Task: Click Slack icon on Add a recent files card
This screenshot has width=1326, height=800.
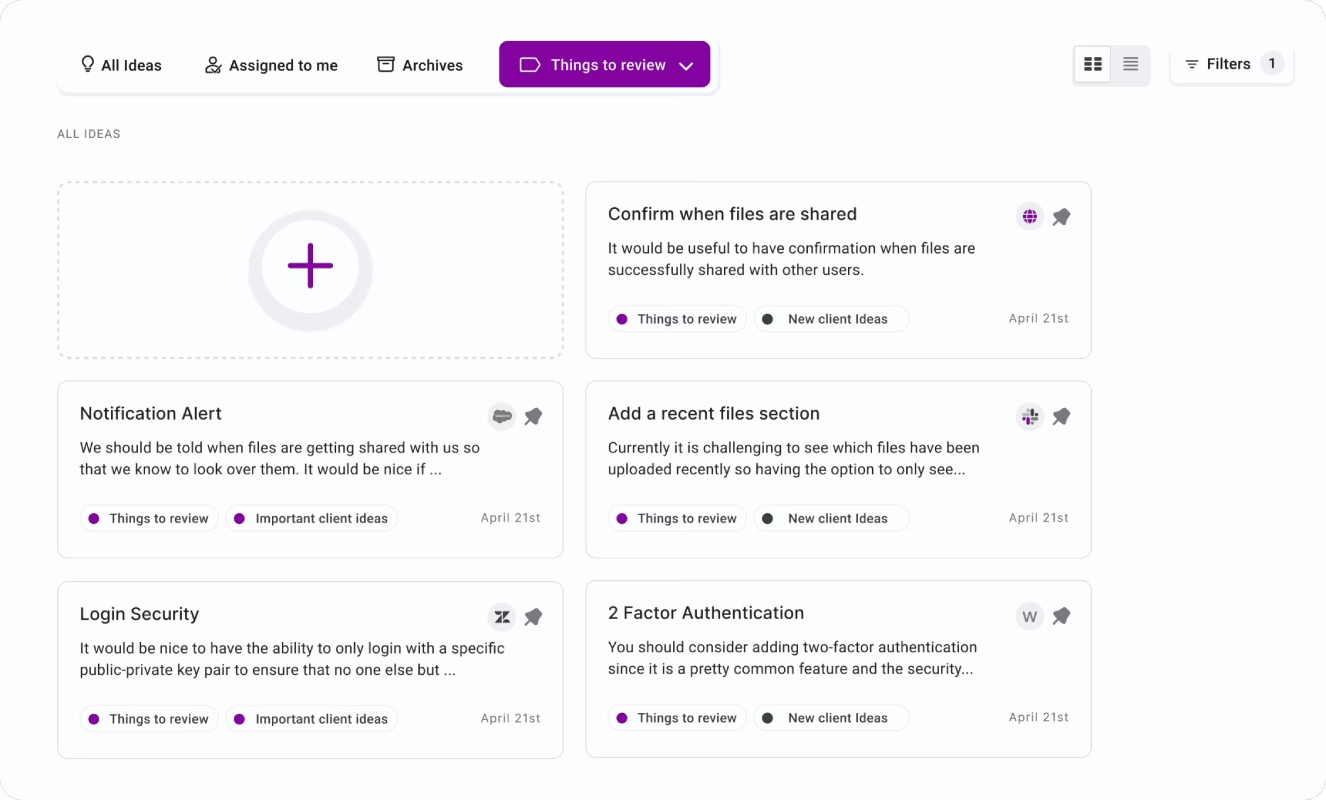Action: pyautogui.click(x=1030, y=416)
